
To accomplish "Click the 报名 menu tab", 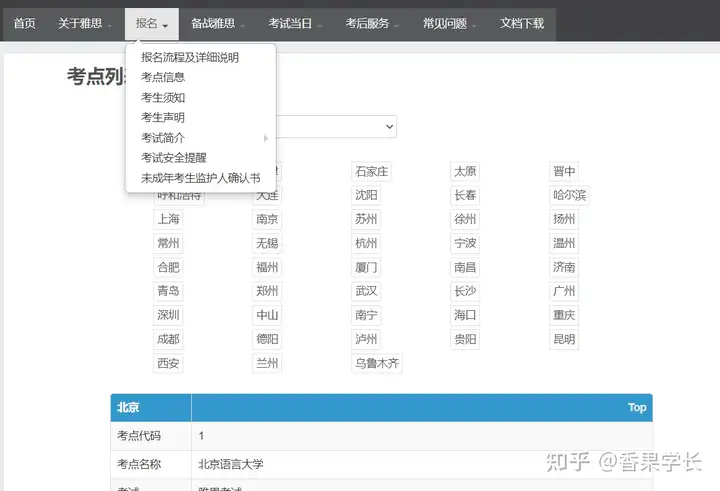I will pos(152,23).
